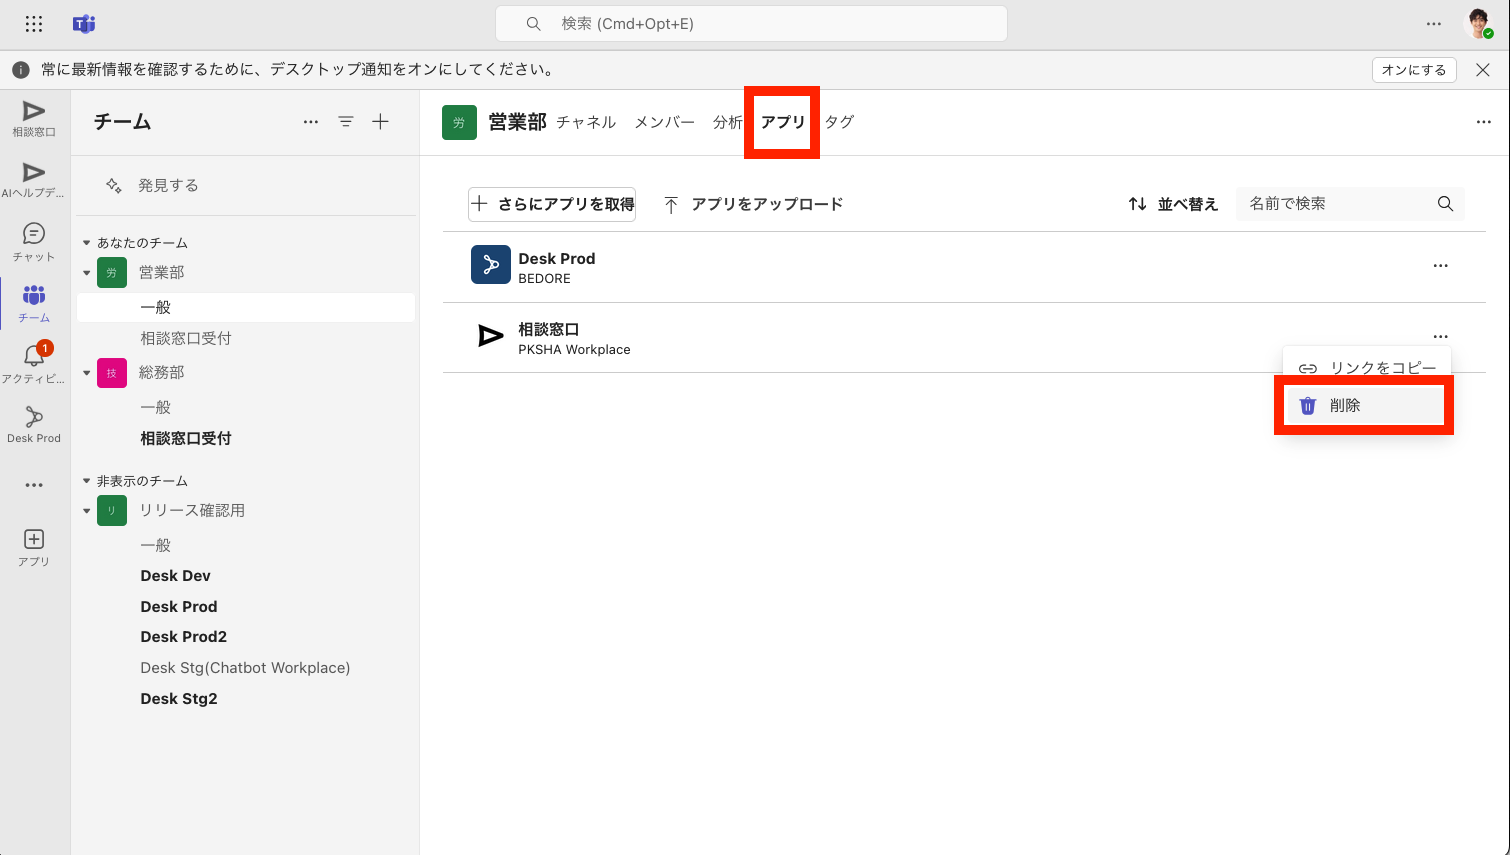1510x855 pixels.
Task: Open teams panel more options ellipsis
Action: click(311, 122)
